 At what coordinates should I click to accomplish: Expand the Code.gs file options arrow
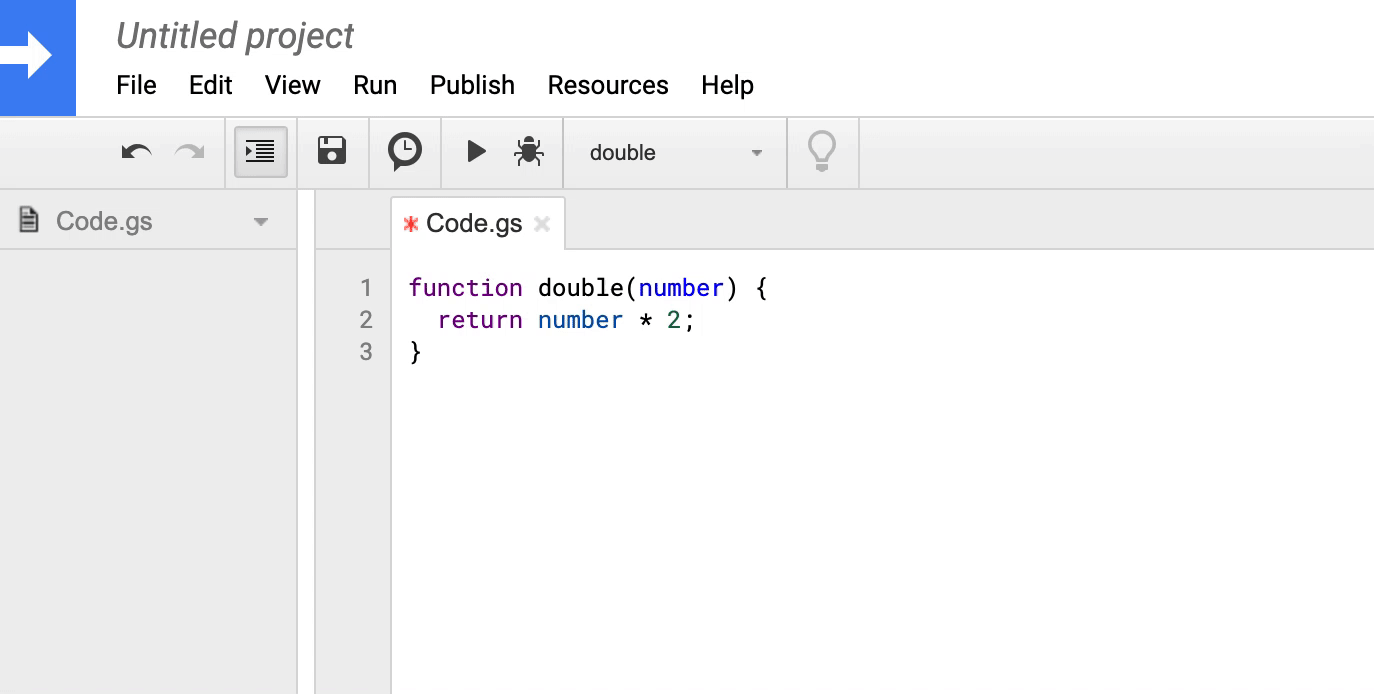click(x=261, y=222)
